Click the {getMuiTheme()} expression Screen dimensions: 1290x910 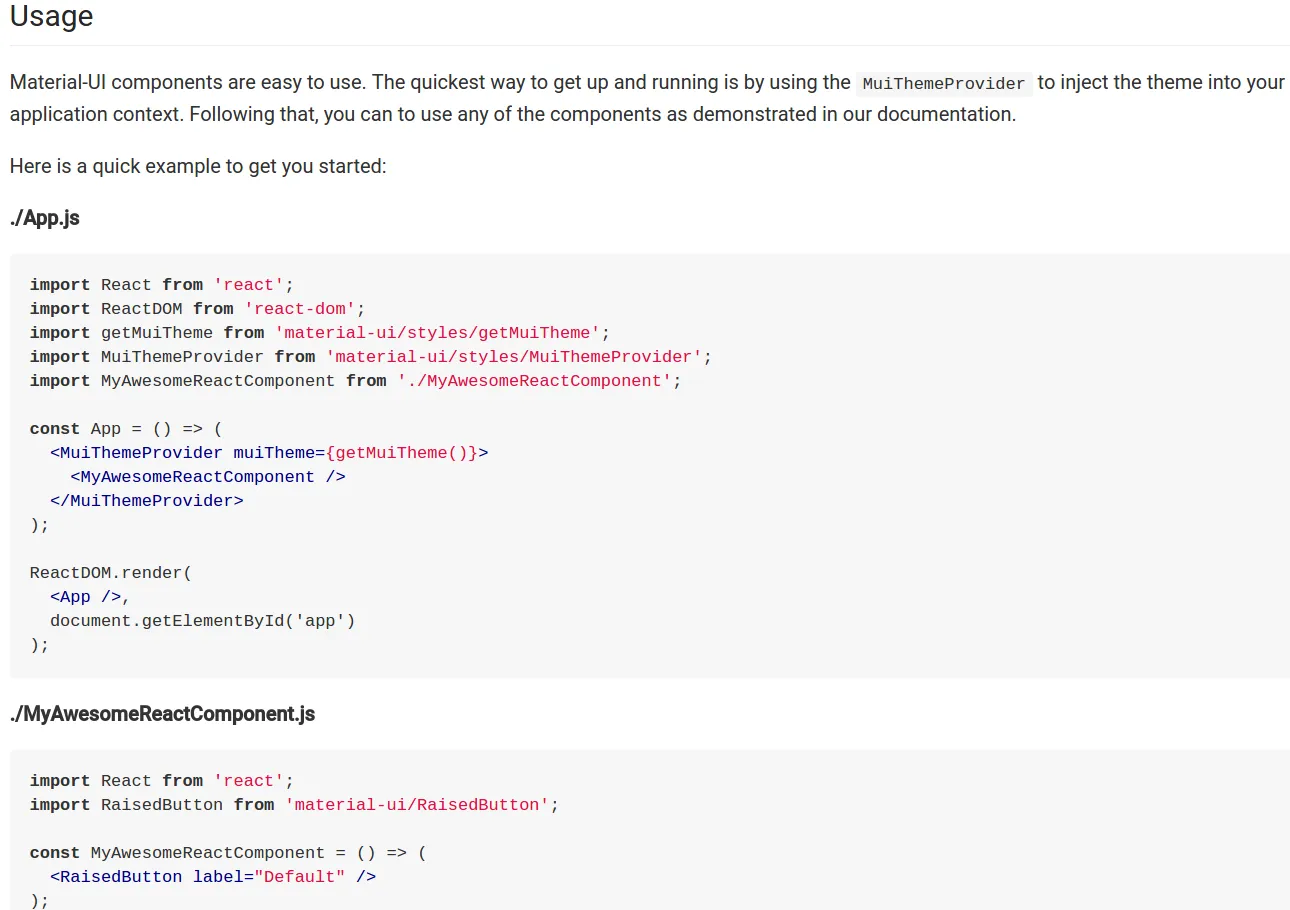(402, 453)
